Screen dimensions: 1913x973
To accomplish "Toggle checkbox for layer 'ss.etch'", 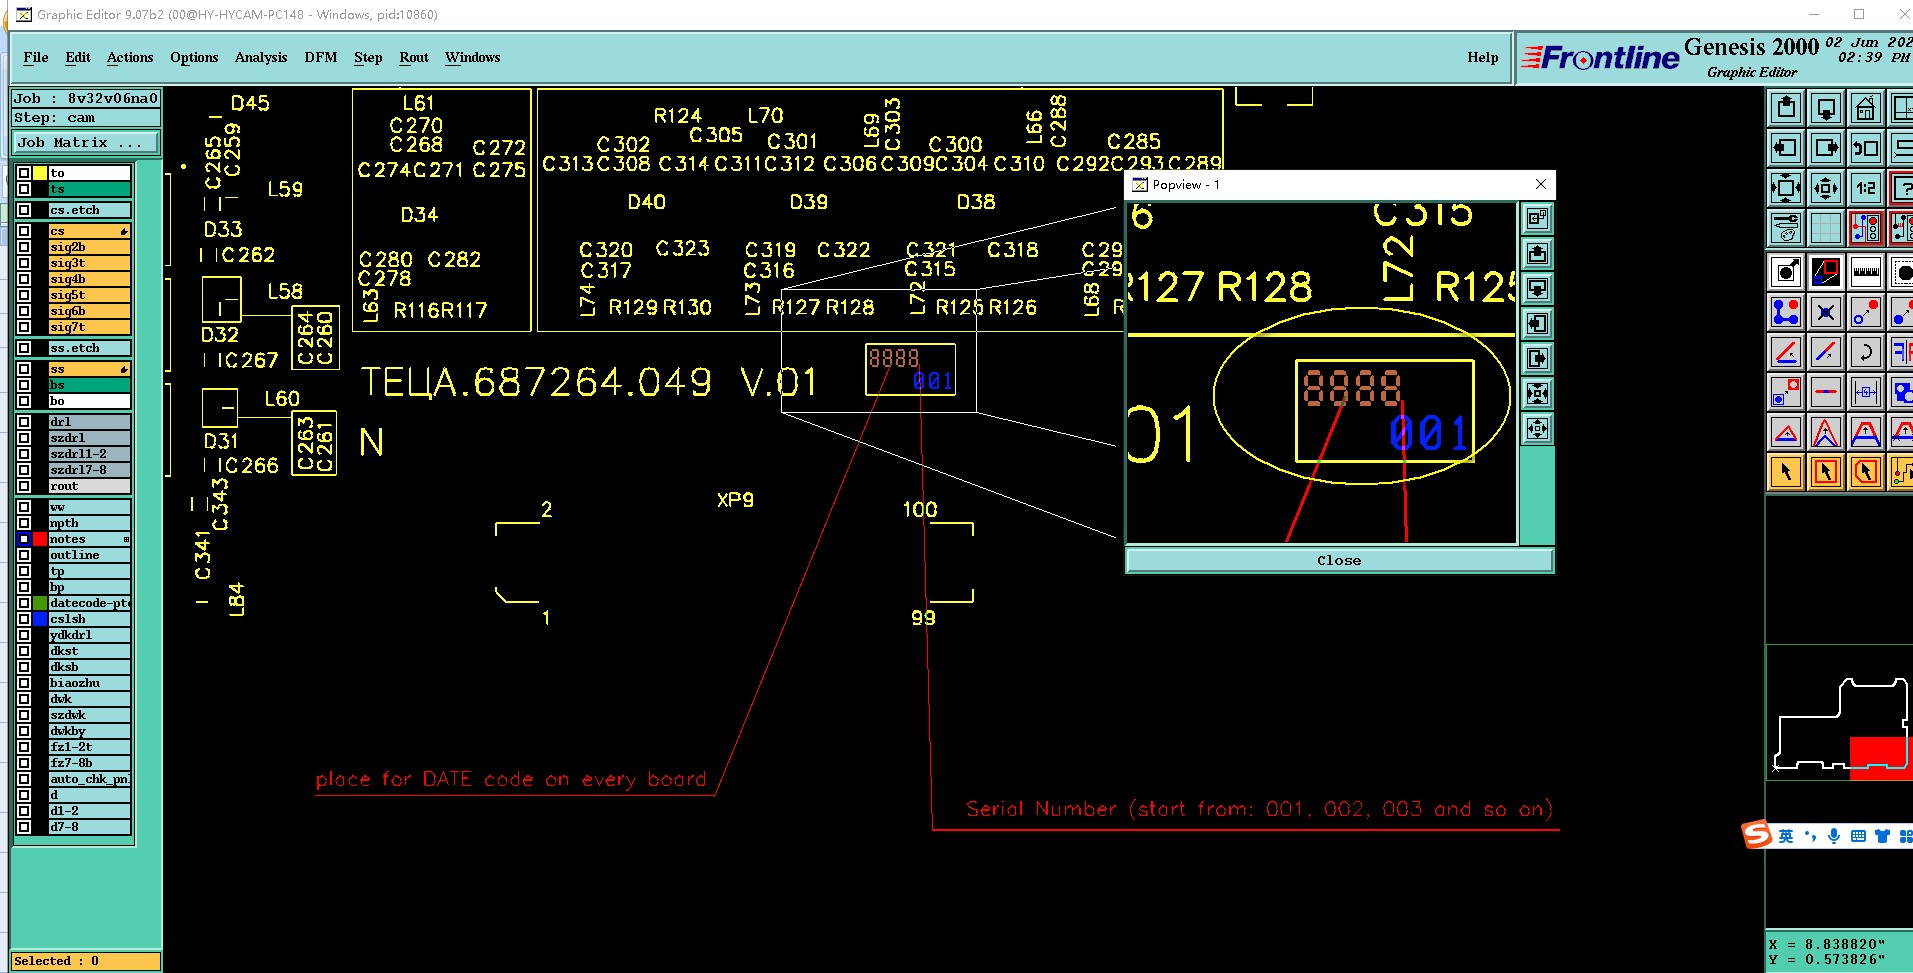I will (x=24, y=348).
